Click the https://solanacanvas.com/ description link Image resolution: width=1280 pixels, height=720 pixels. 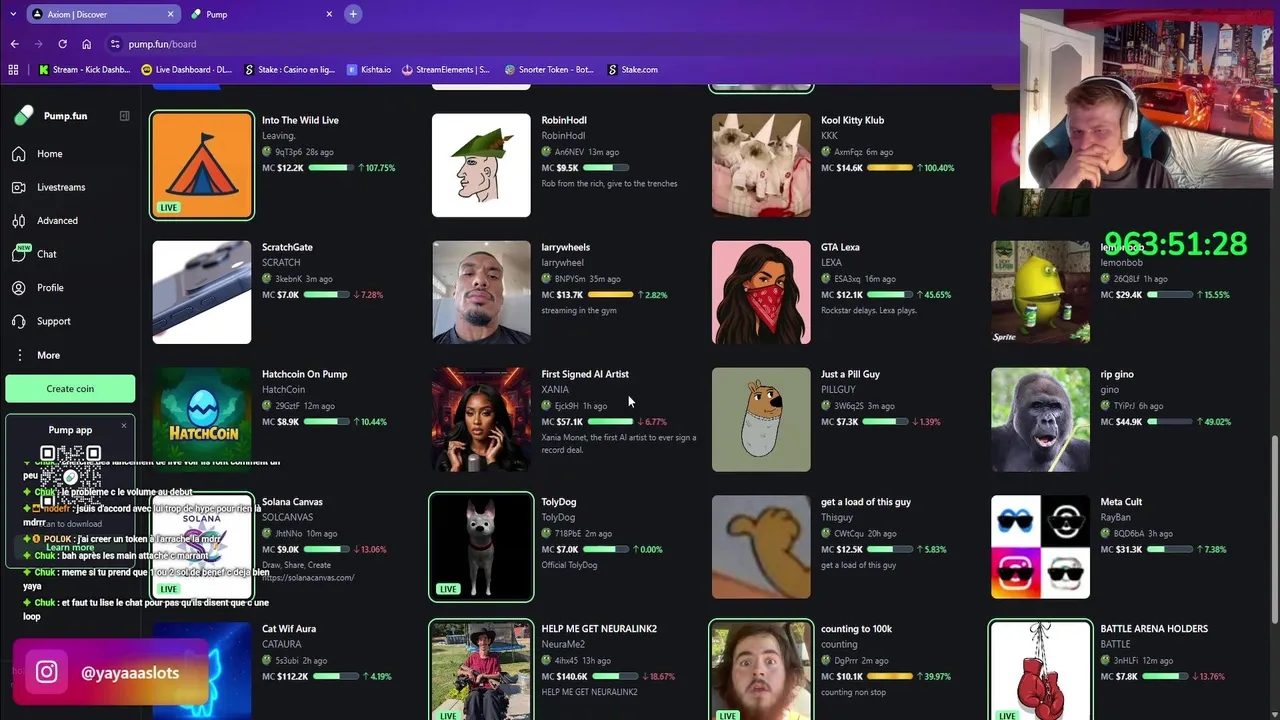pos(308,578)
